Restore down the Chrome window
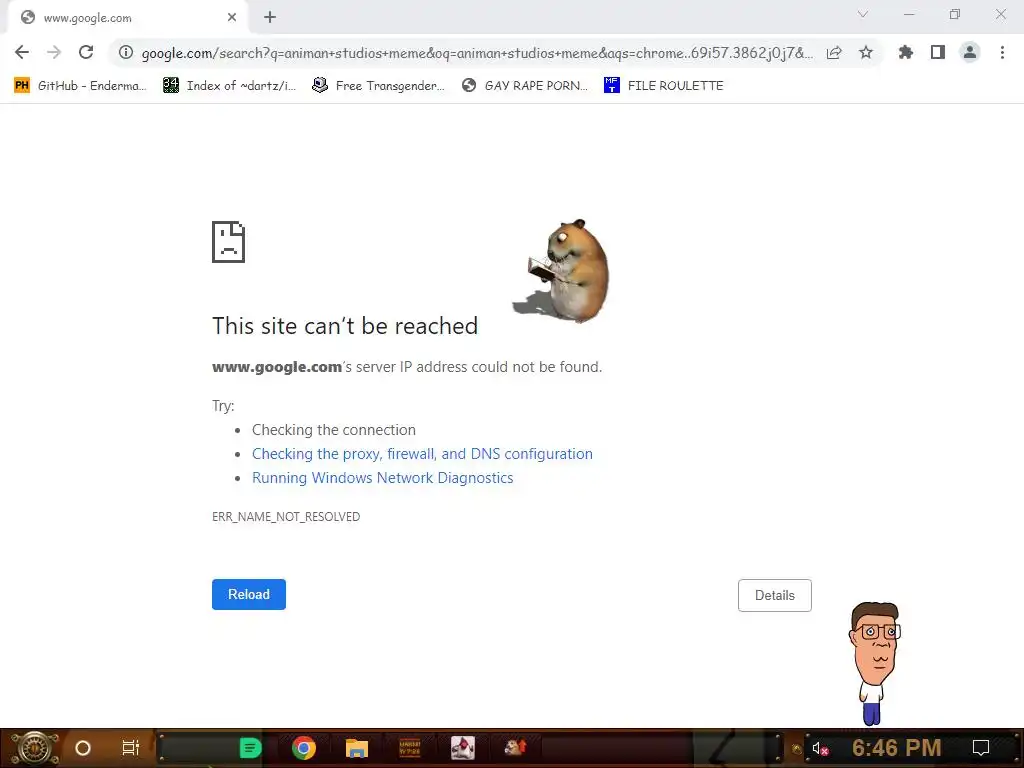The image size is (1024, 768). click(x=955, y=14)
